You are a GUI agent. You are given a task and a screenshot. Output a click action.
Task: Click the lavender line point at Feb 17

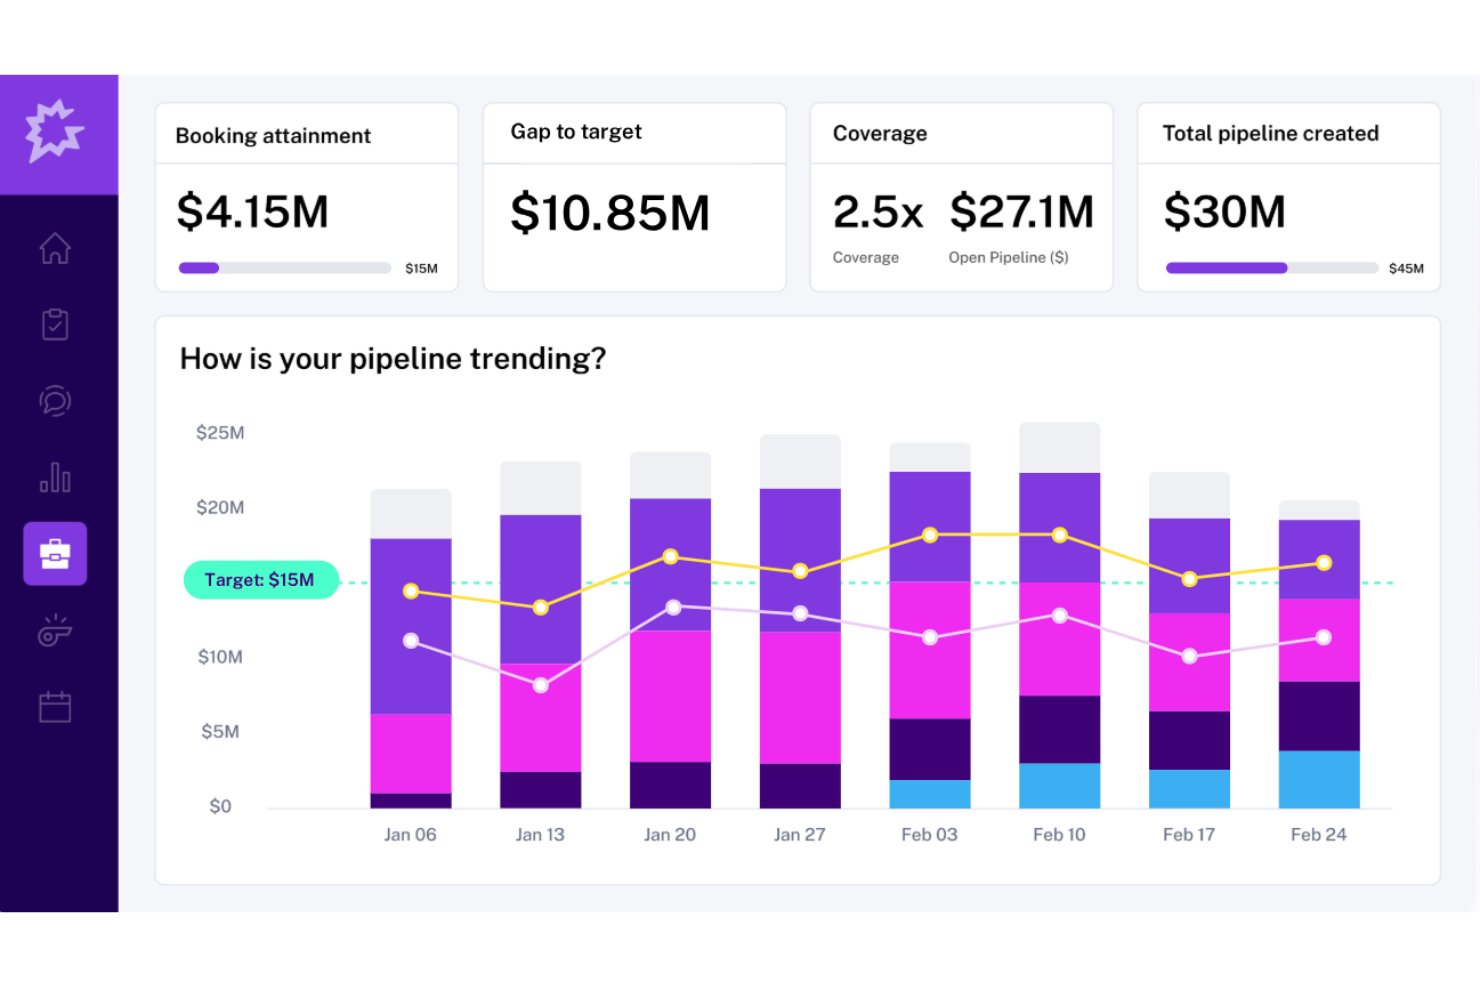point(1190,656)
